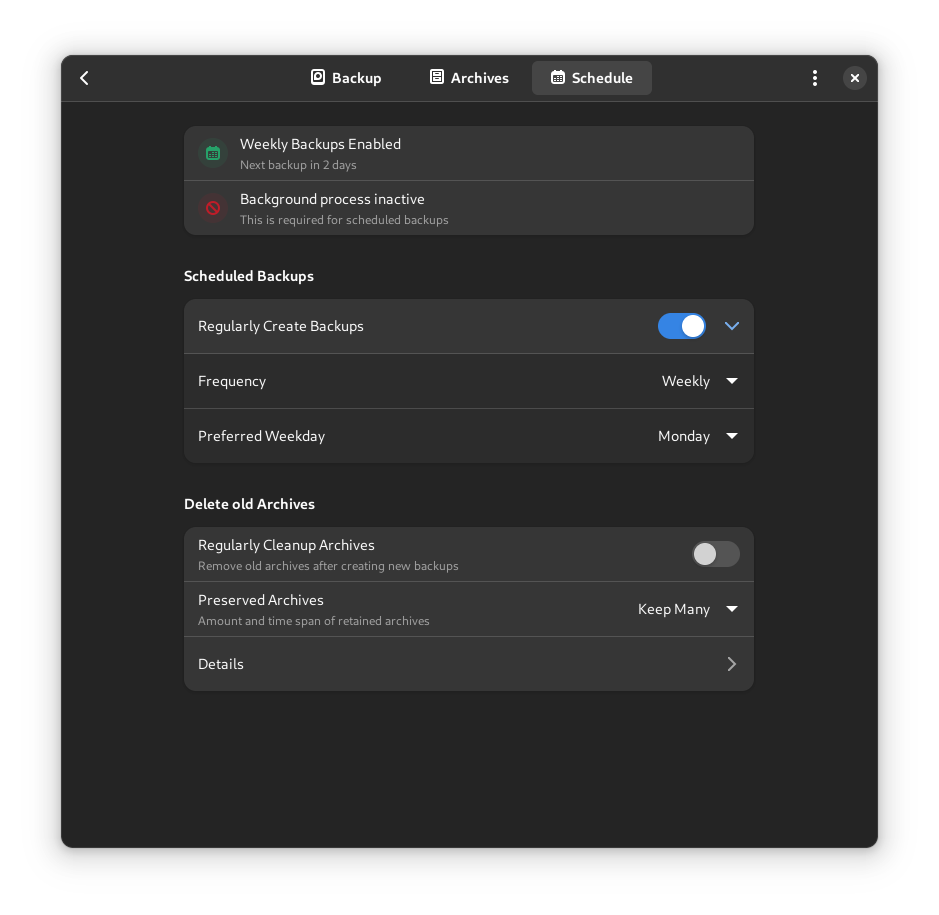Switch to the Archives tab
The width and height of the screenshot is (939, 915).
coord(469,78)
